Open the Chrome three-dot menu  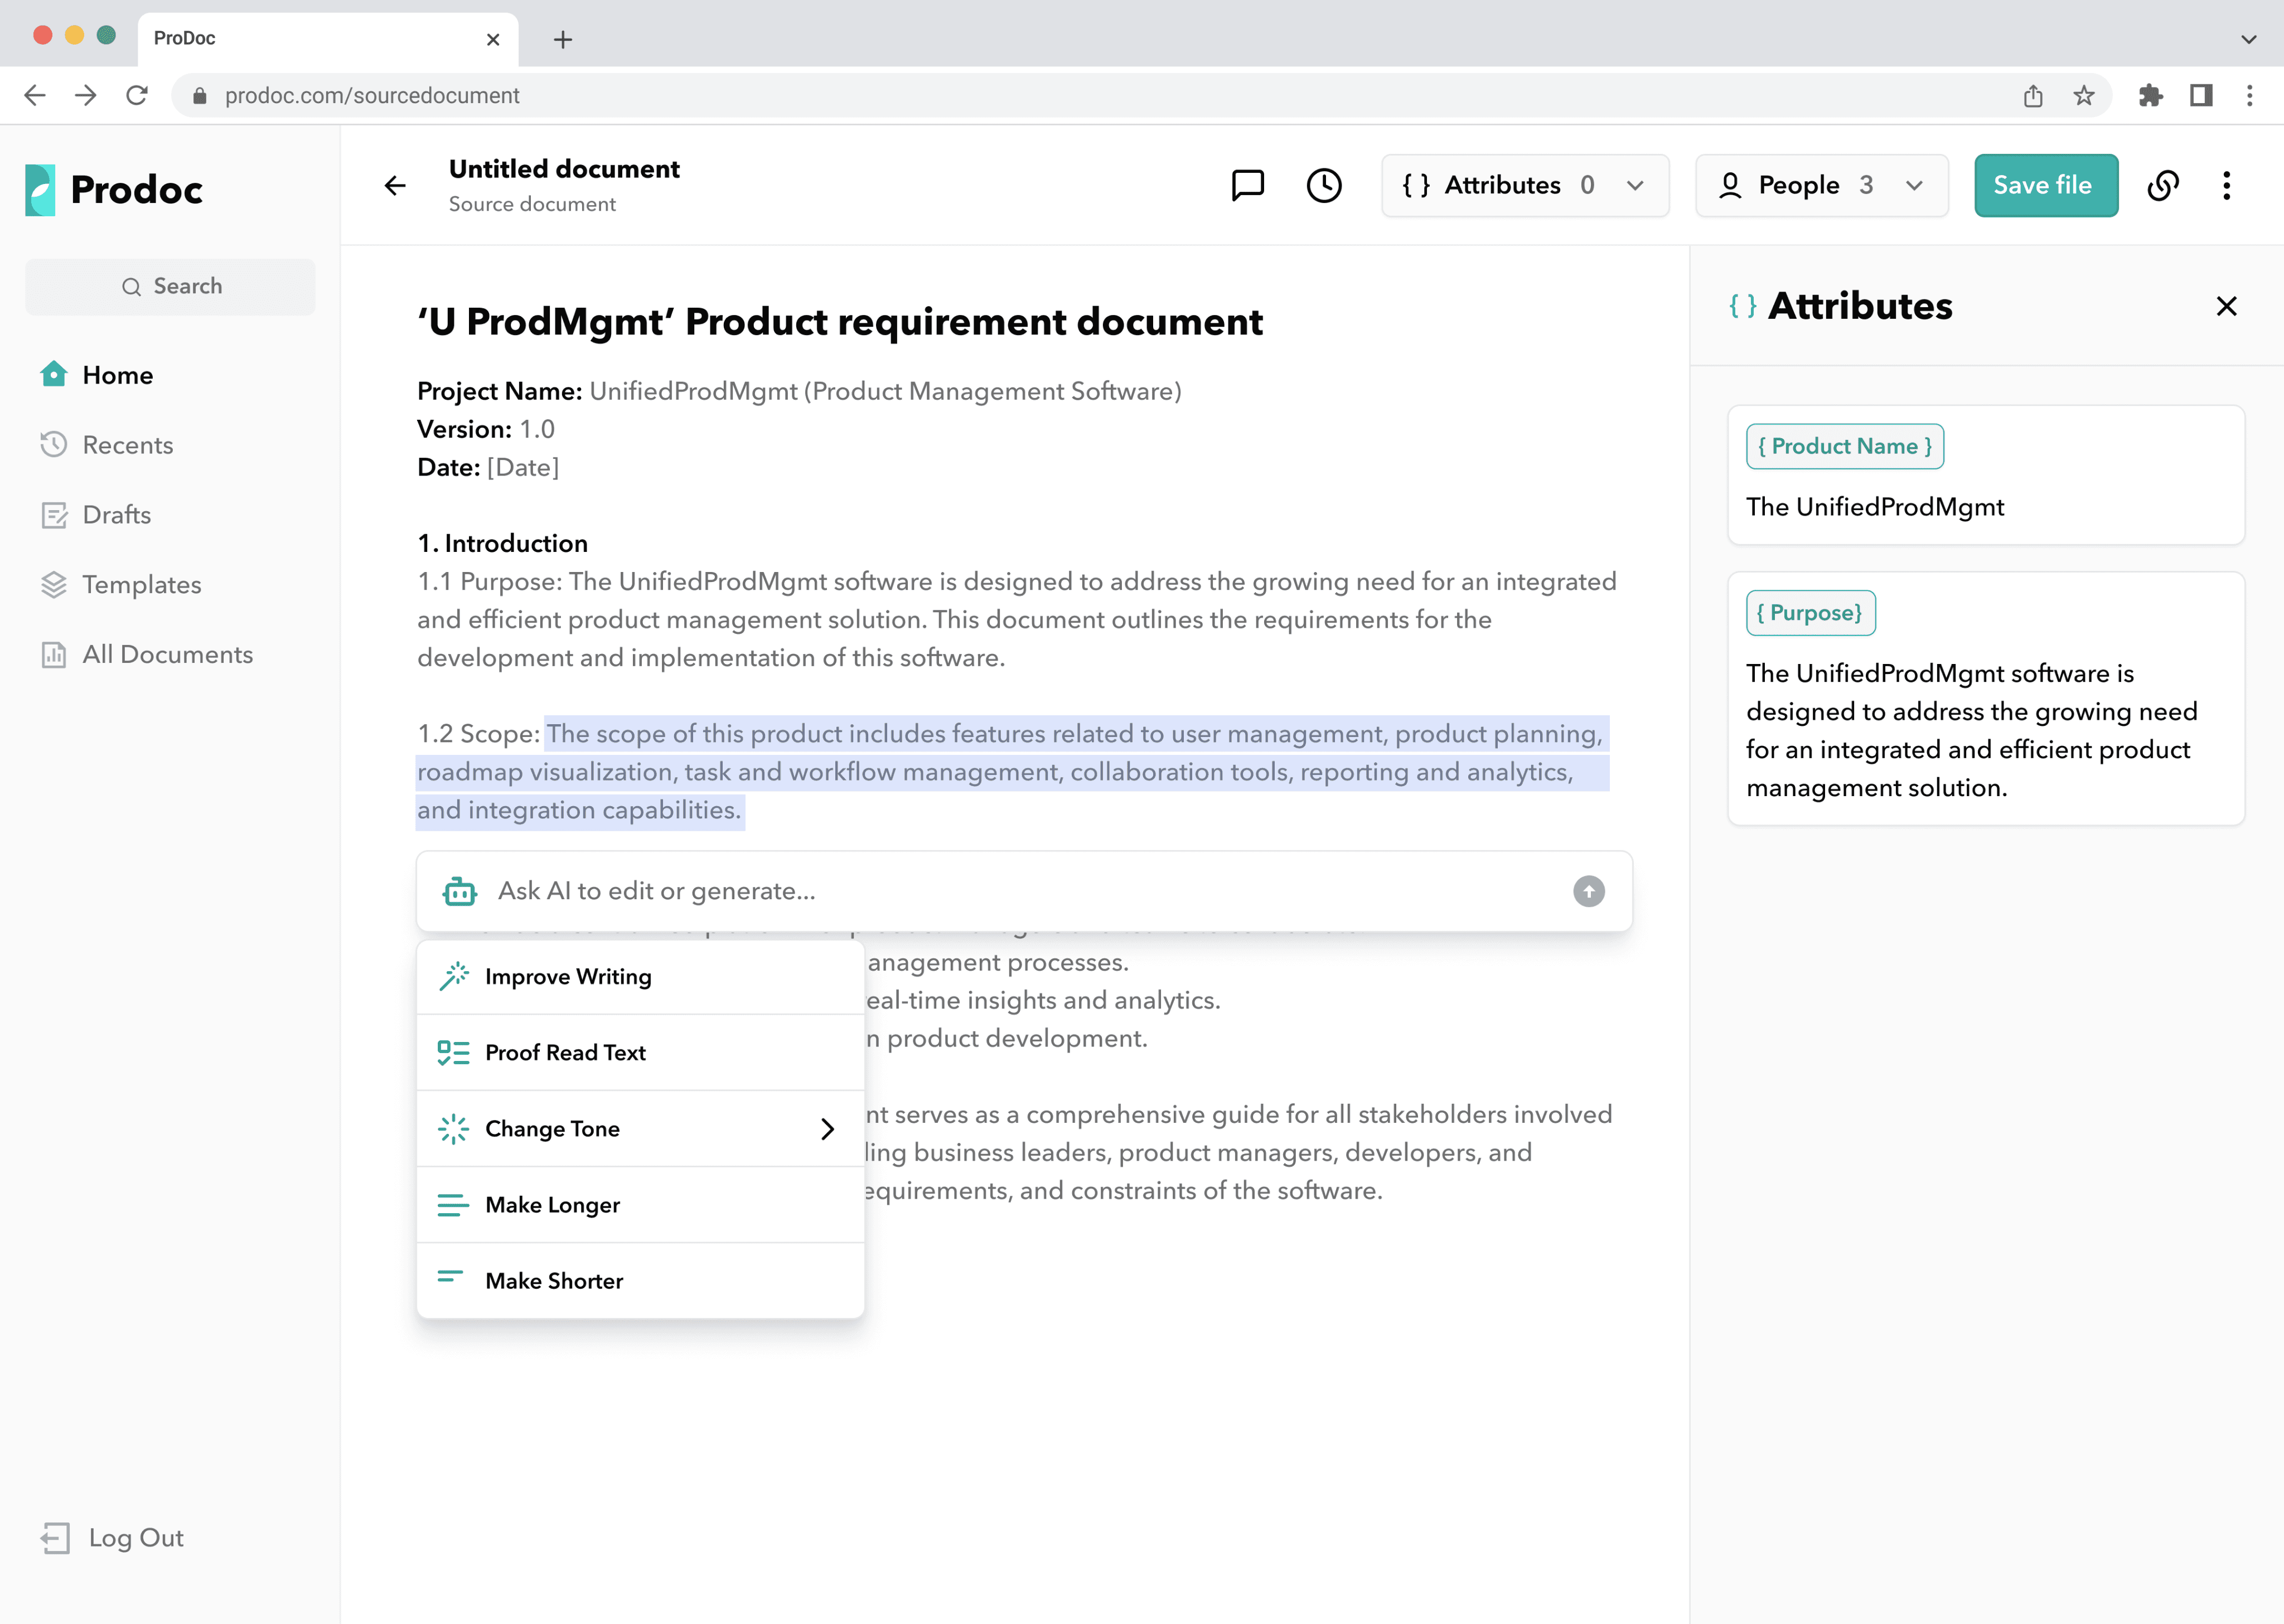(2250, 95)
